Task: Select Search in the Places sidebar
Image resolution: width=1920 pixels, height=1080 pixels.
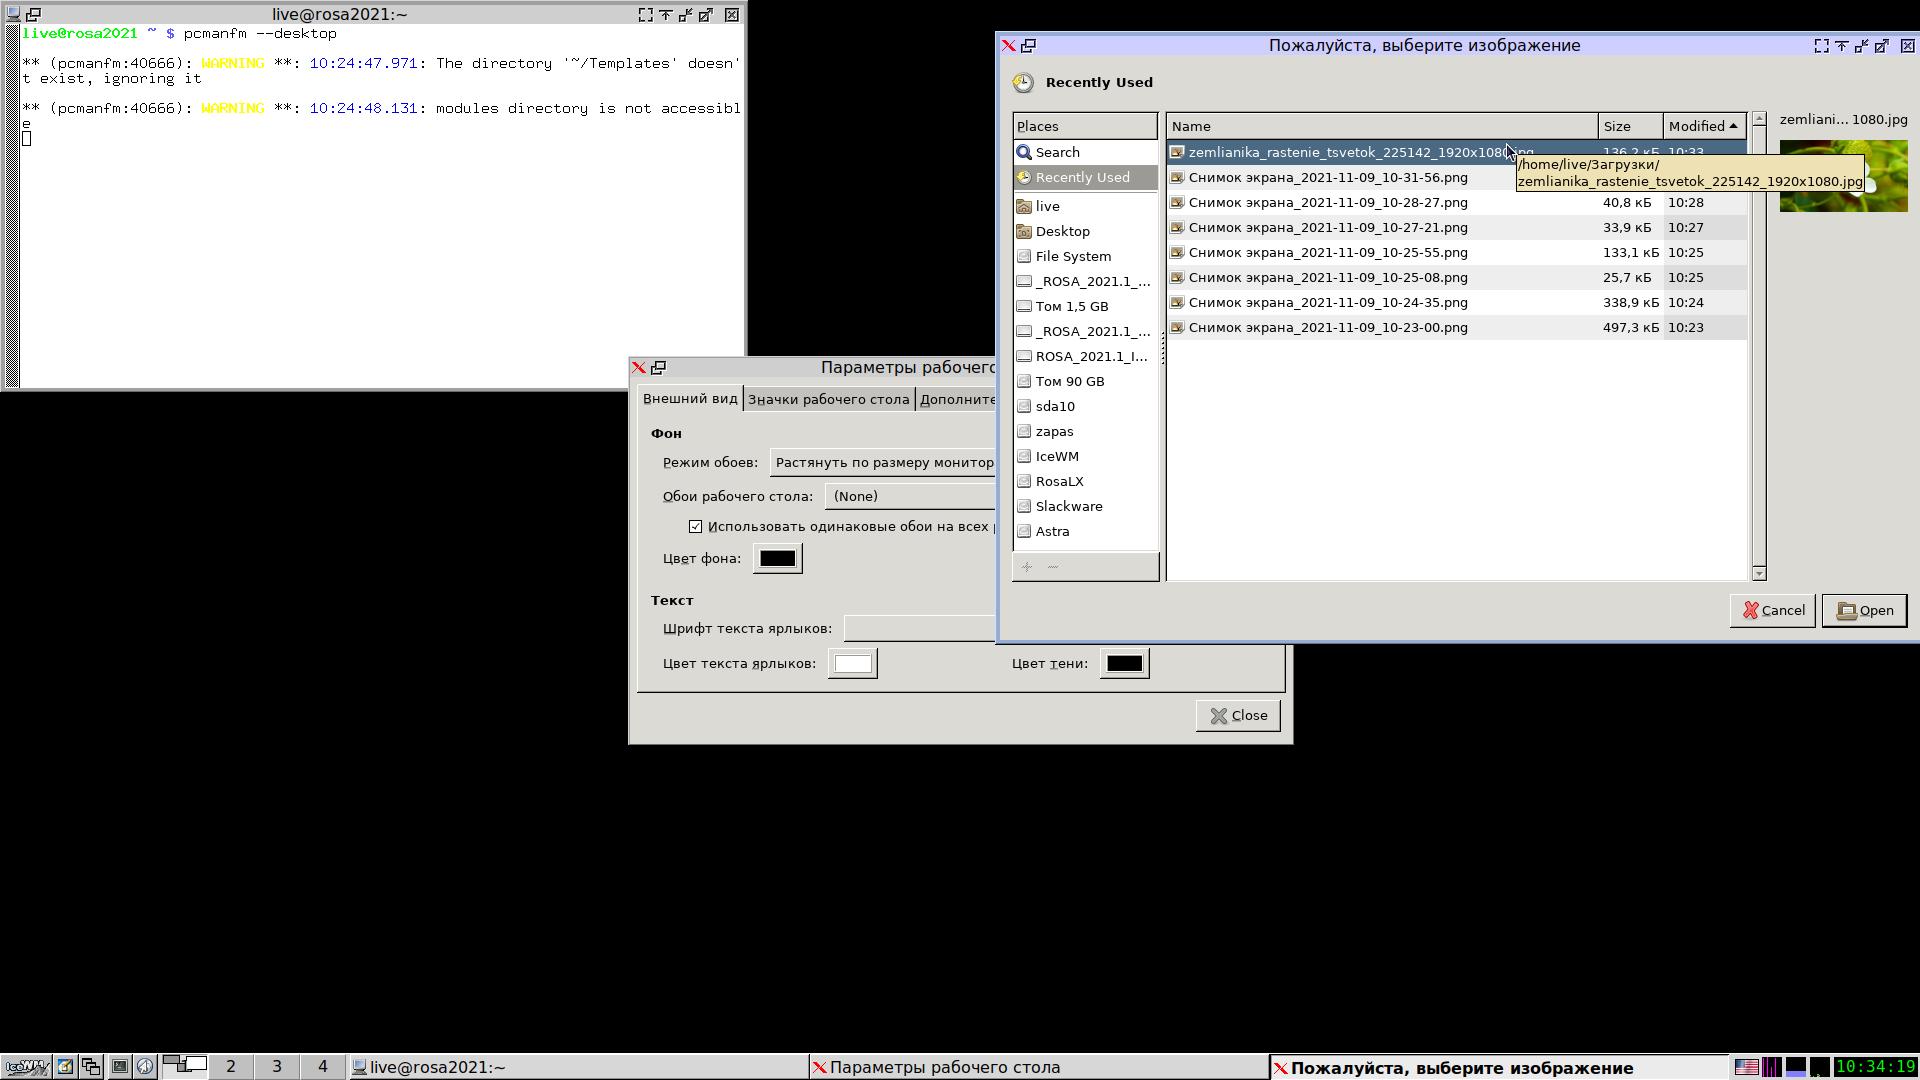Action: [1057, 152]
